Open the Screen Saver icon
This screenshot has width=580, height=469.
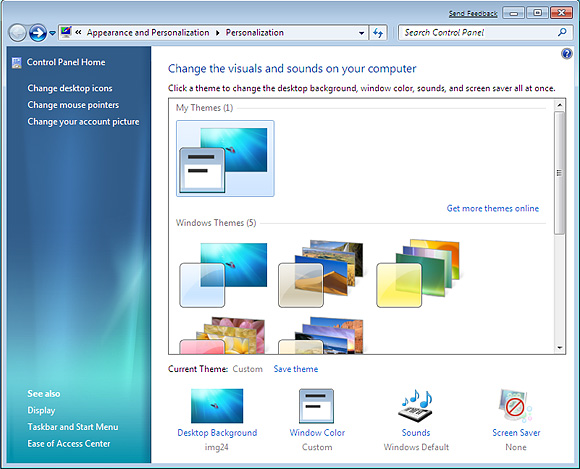tap(515, 406)
